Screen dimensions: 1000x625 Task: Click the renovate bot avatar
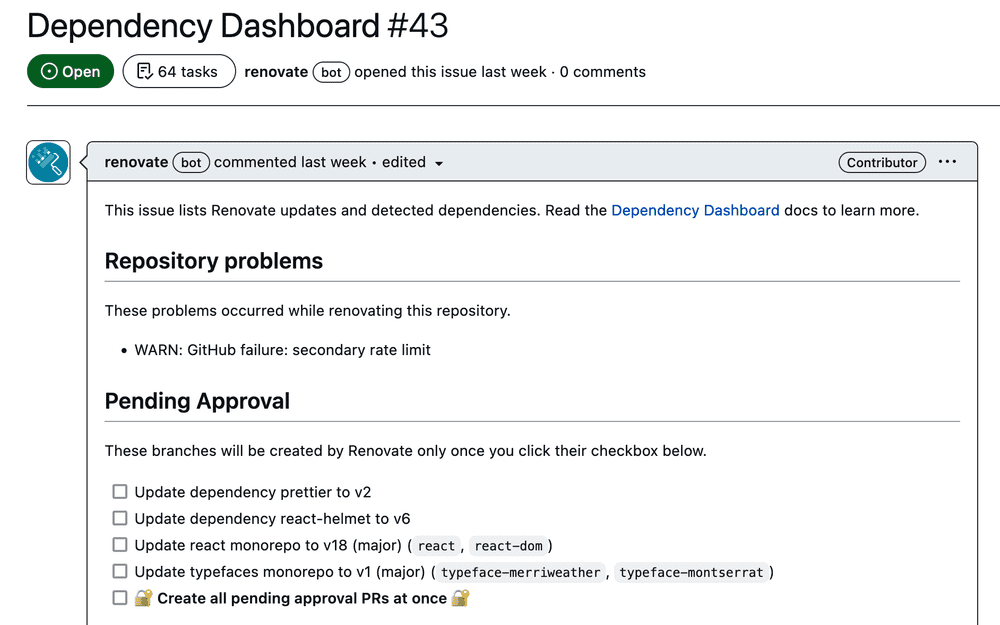click(x=47, y=161)
